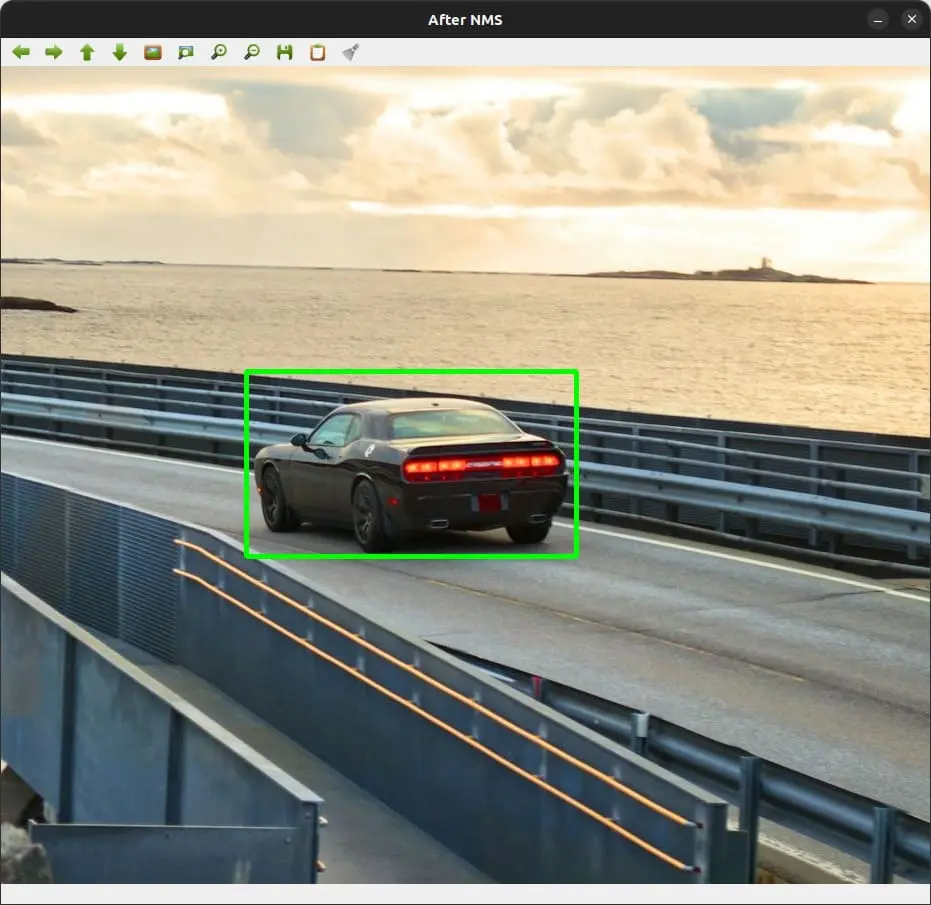Copy the image to the clipboard
The image size is (931, 905).
click(318, 52)
